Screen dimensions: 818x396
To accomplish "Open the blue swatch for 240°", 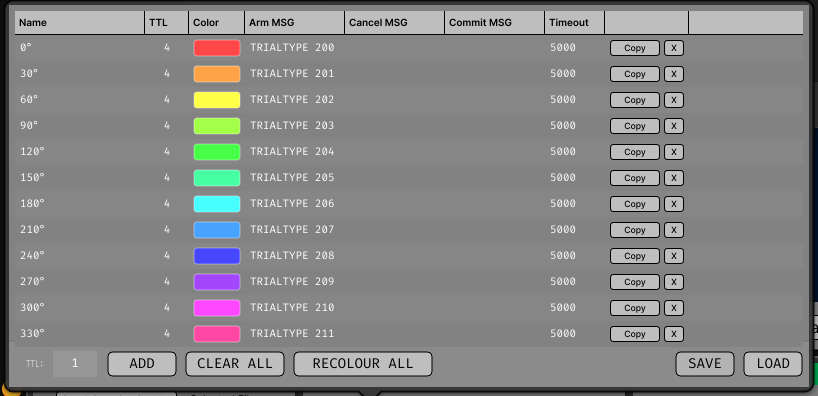I will pyautogui.click(x=216, y=256).
